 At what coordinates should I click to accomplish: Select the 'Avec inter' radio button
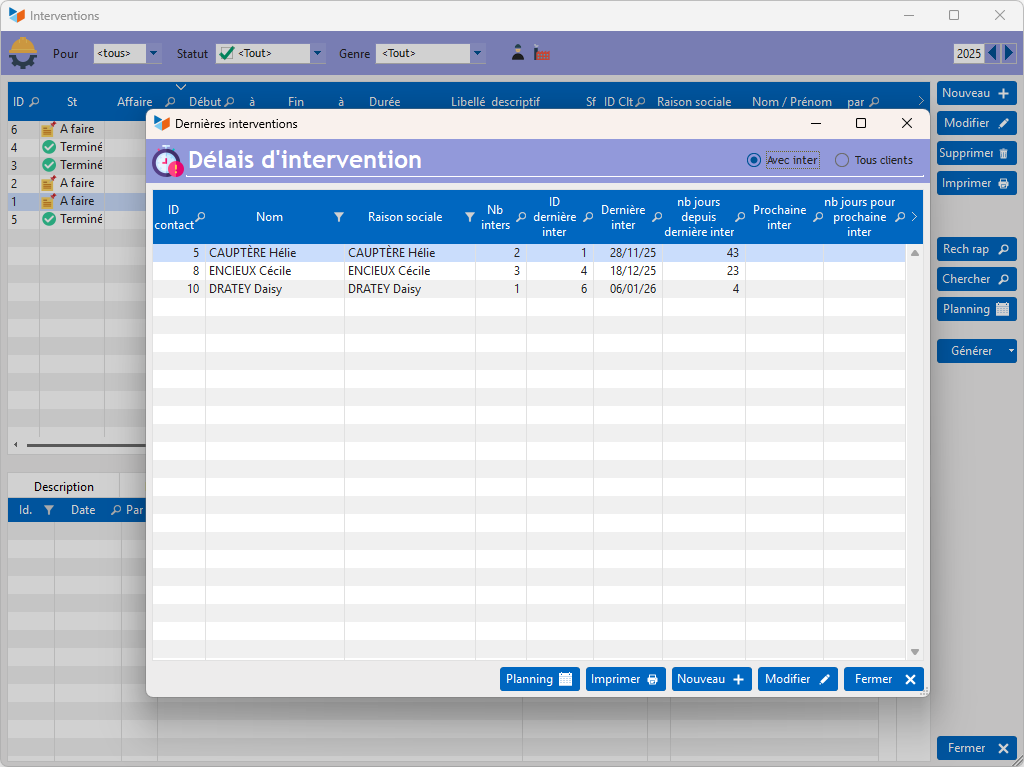coord(754,160)
